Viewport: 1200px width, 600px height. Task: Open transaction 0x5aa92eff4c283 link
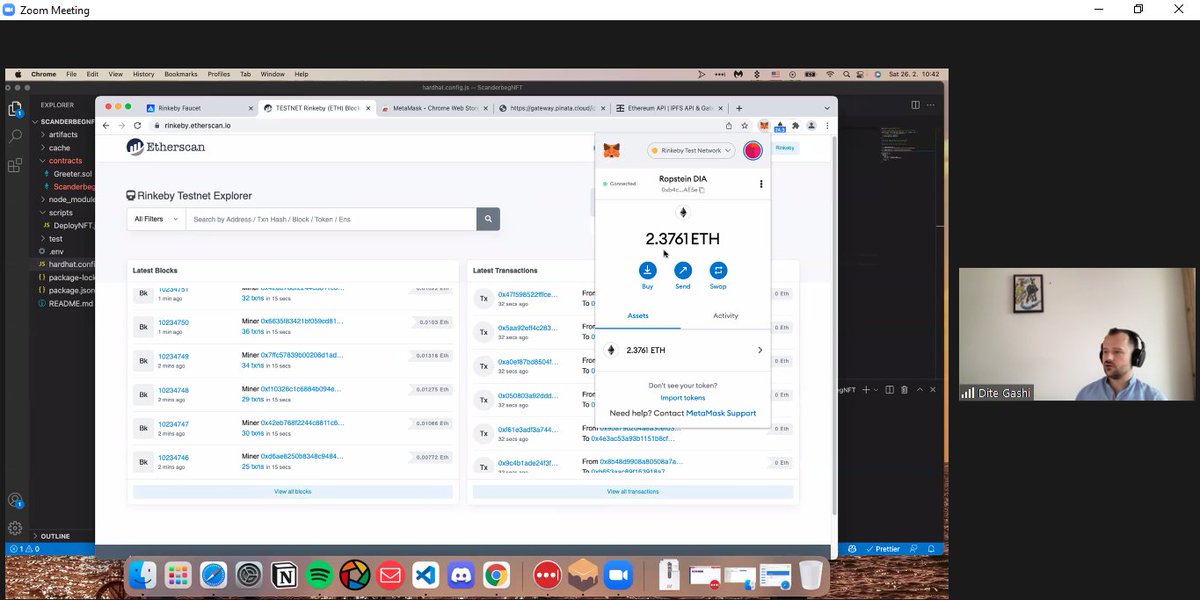(x=528, y=327)
